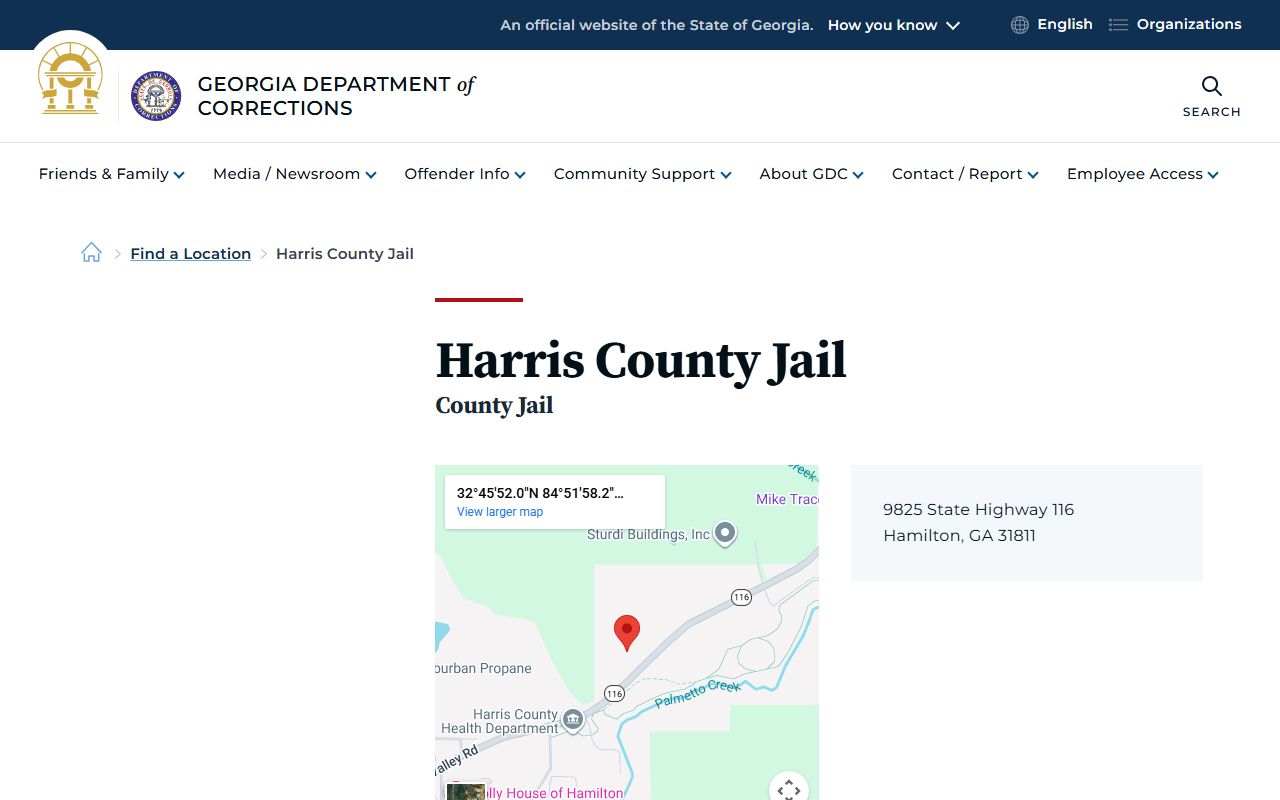Click Hamilton, GA 31811 text
The width and height of the screenshot is (1280, 800).
(959, 536)
